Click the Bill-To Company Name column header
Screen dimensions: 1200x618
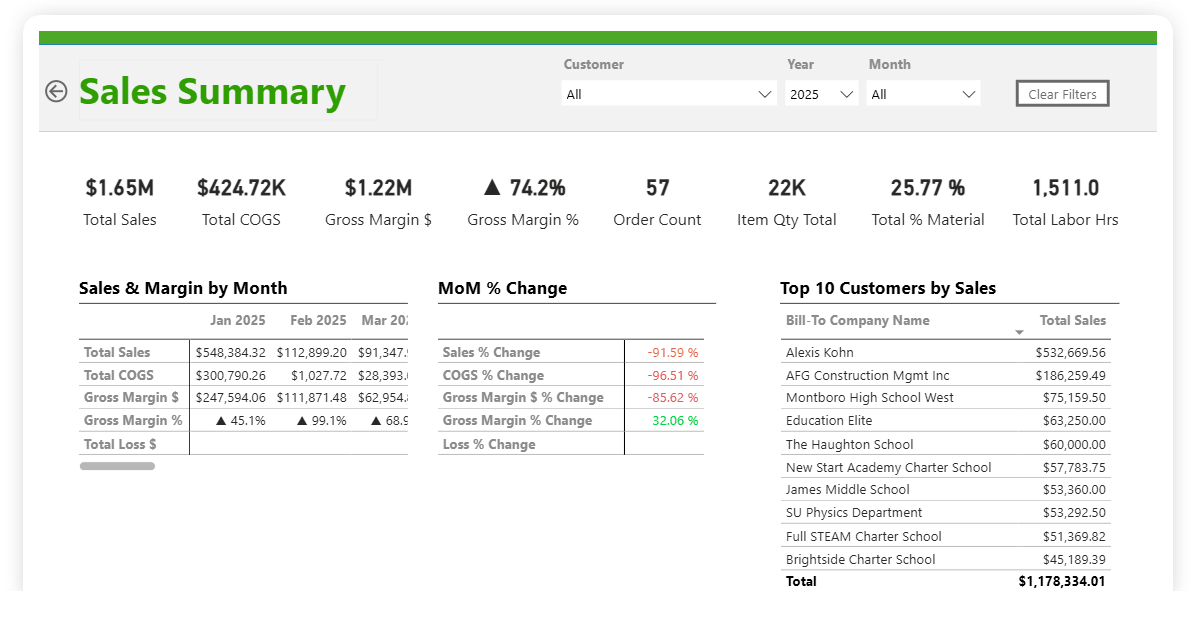click(x=858, y=320)
